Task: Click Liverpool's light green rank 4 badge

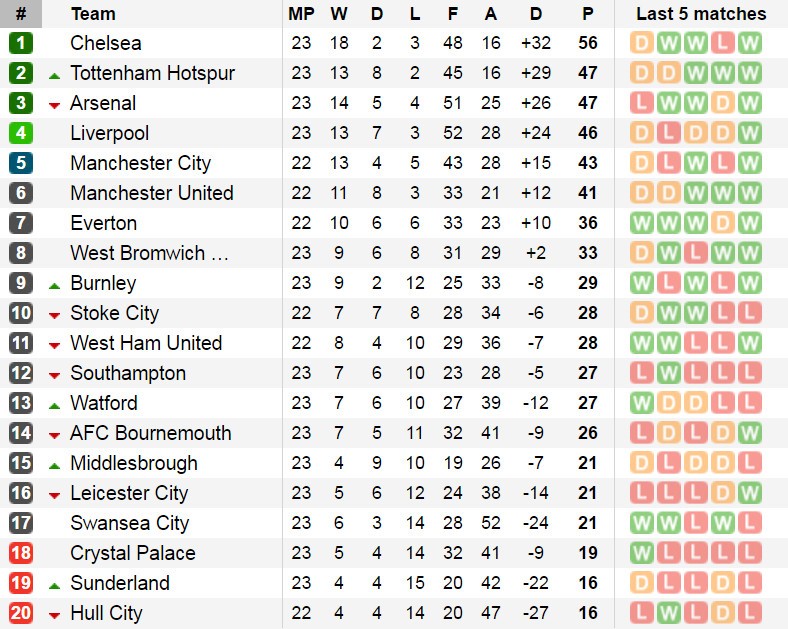Action: point(21,133)
